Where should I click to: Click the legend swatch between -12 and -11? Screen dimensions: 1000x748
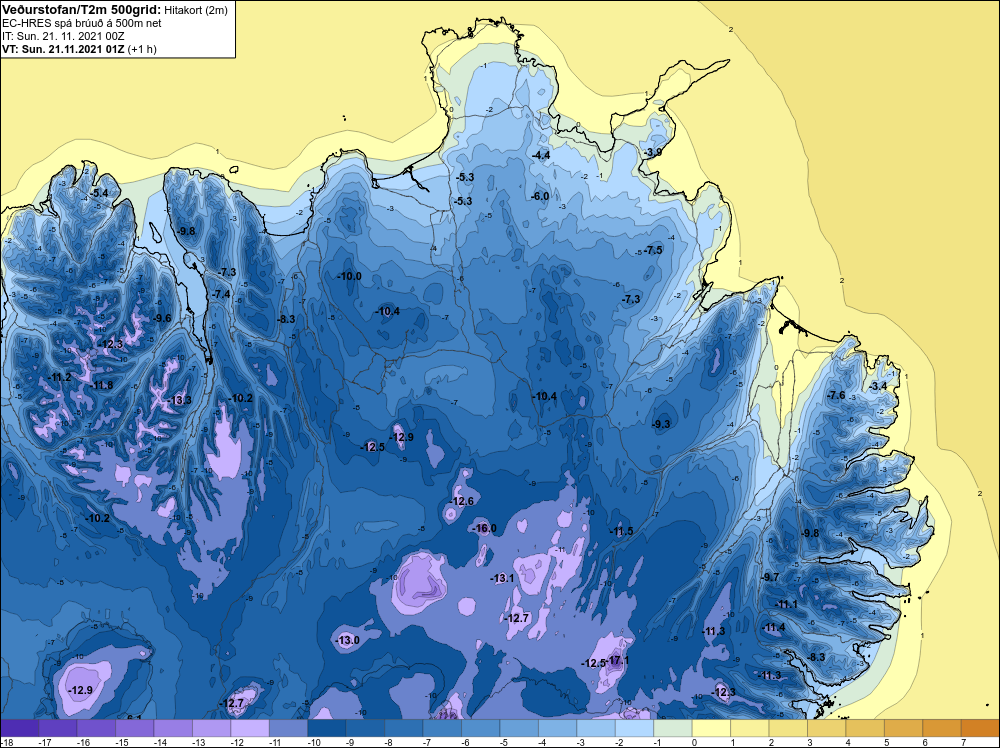(250, 728)
